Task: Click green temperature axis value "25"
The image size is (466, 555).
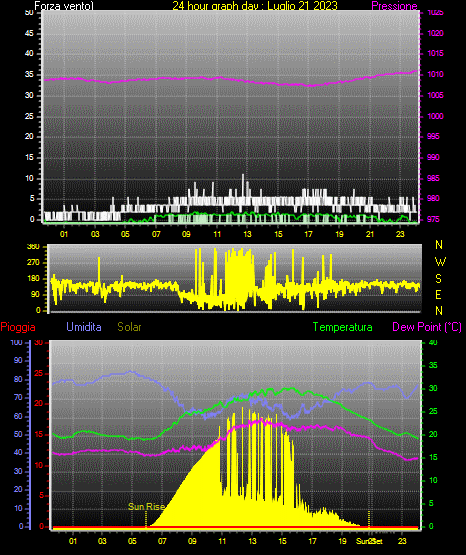Action: (x=433, y=411)
